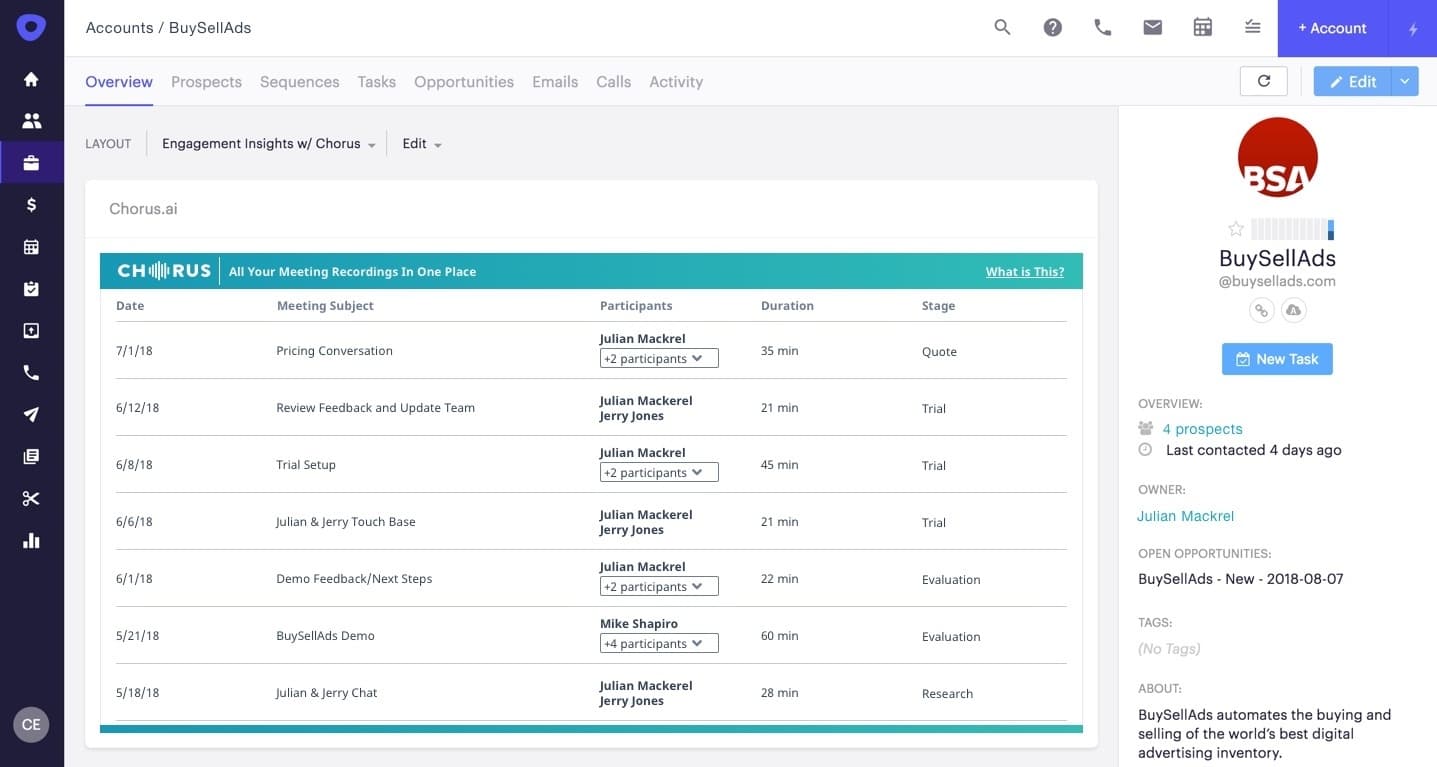Expand +4 participants for BuySellAds Demo
Viewport: 1437px width, 767px height.
click(658, 644)
